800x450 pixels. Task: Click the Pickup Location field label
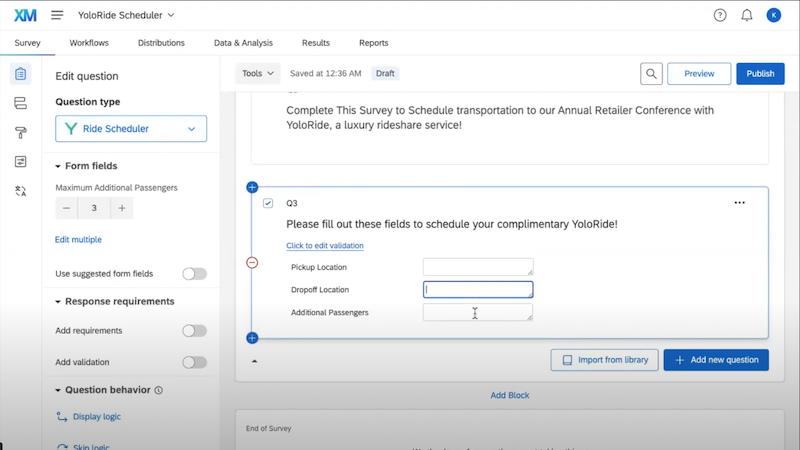coord(319,267)
